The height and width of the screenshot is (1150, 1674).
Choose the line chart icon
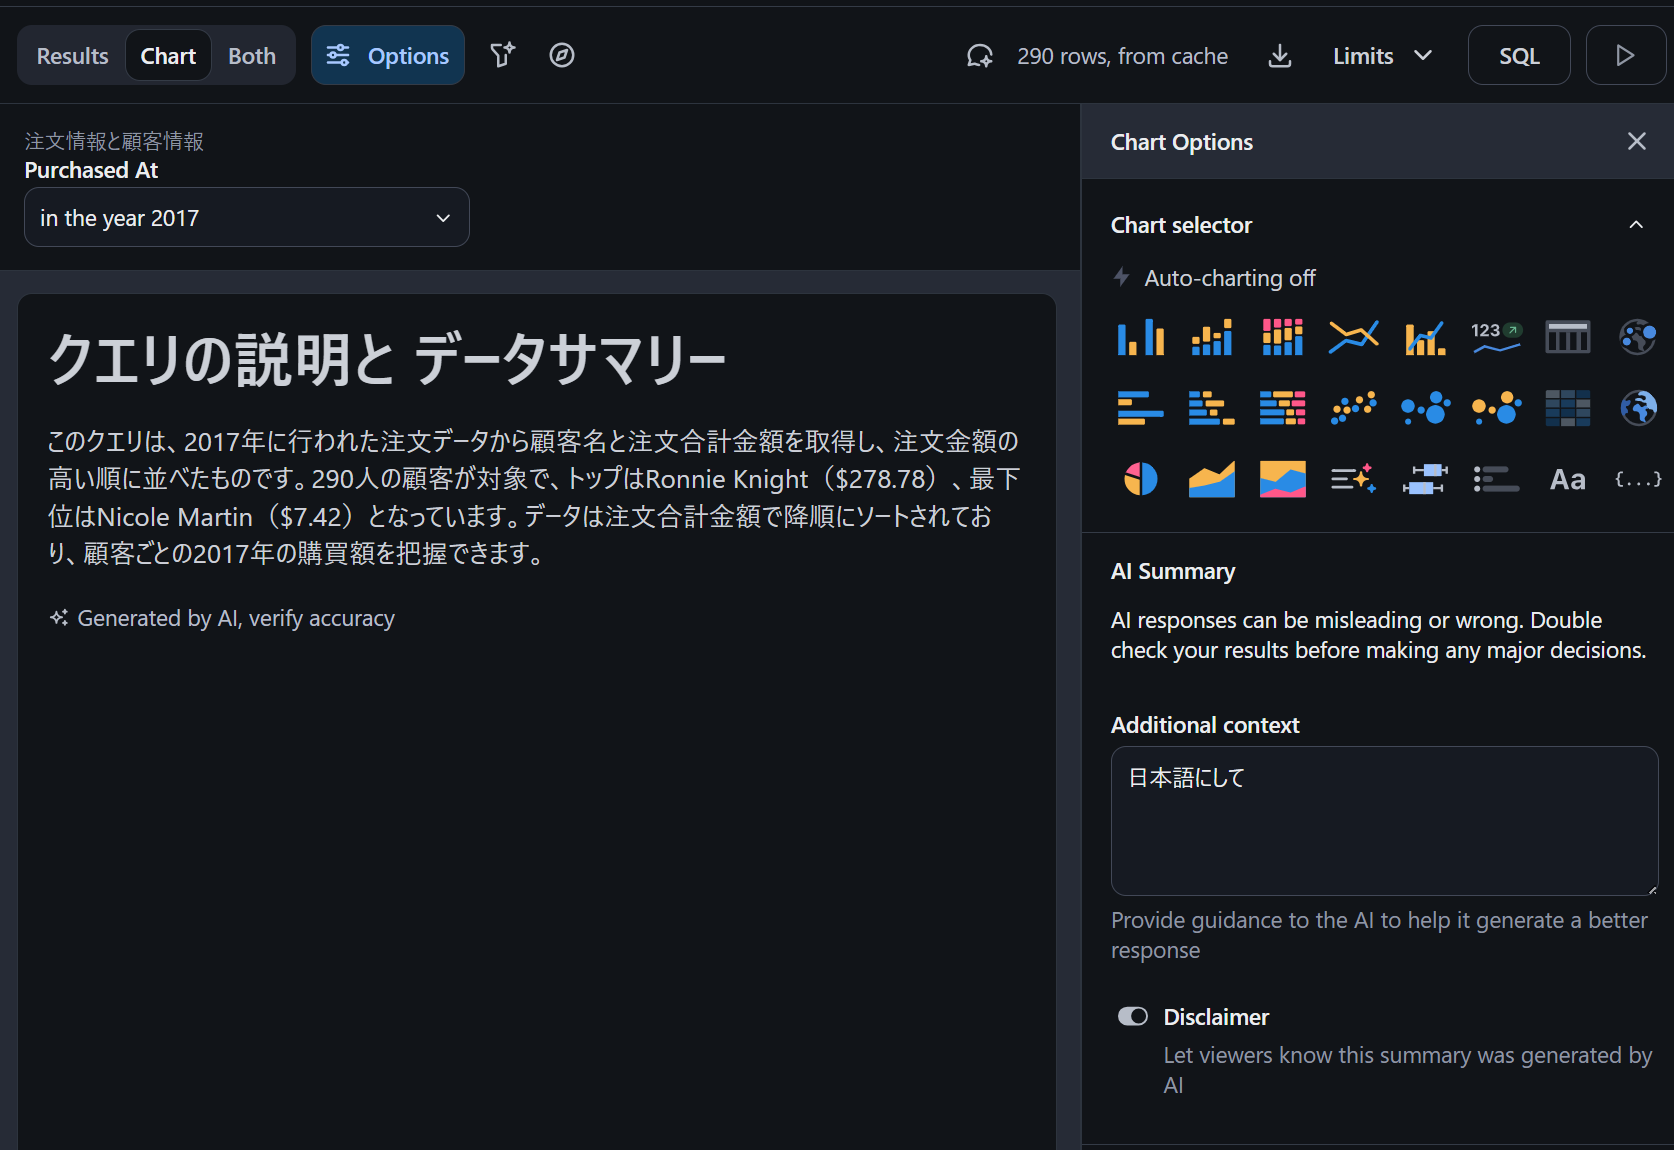1353,338
